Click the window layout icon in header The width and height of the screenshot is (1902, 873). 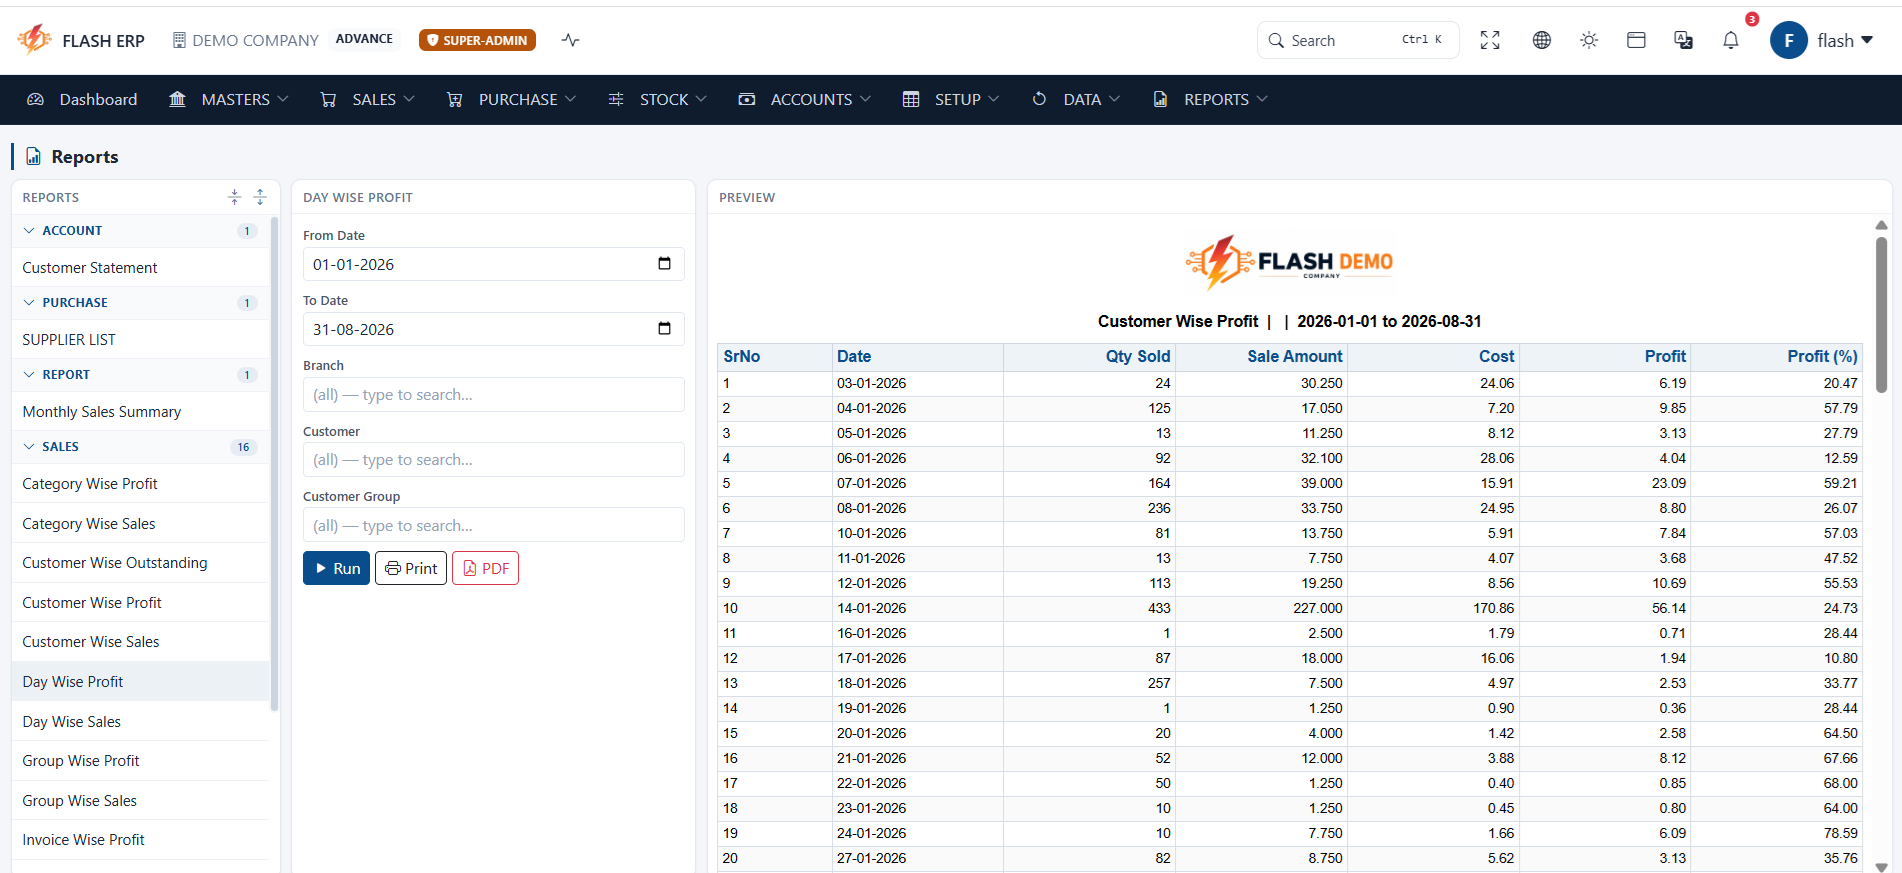(x=1636, y=40)
